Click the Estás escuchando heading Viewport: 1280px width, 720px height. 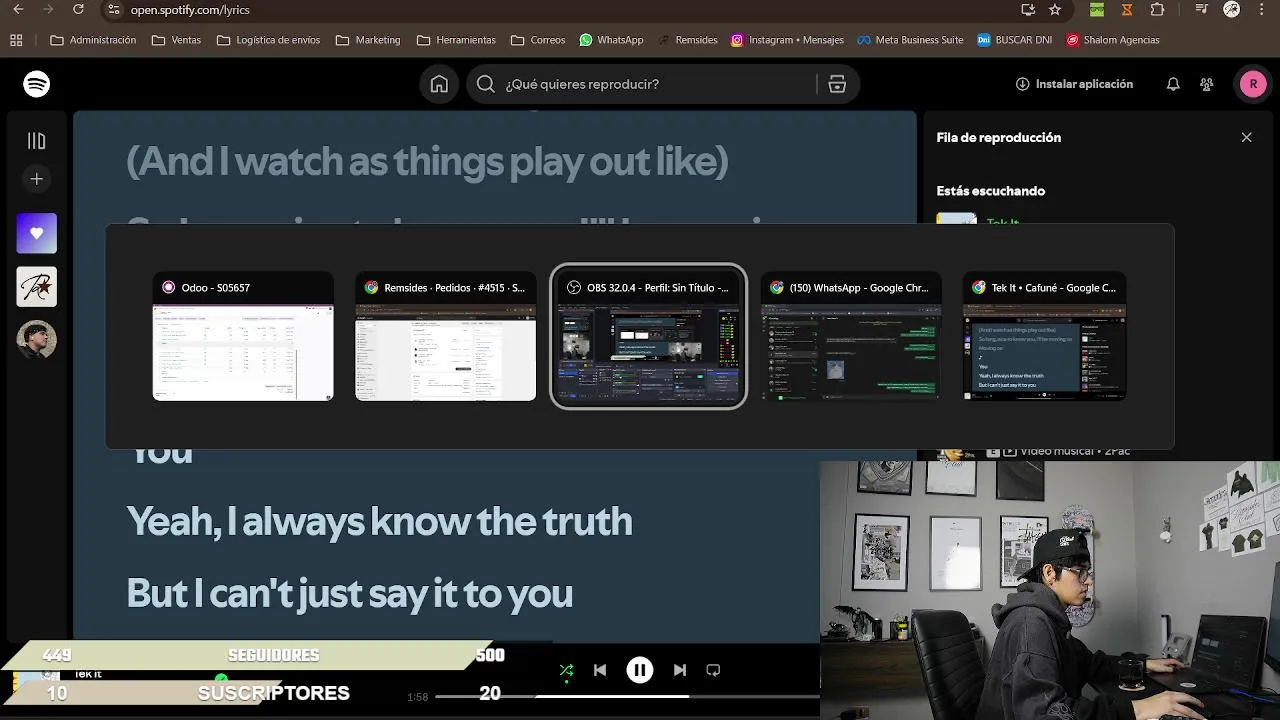tap(990, 191)
